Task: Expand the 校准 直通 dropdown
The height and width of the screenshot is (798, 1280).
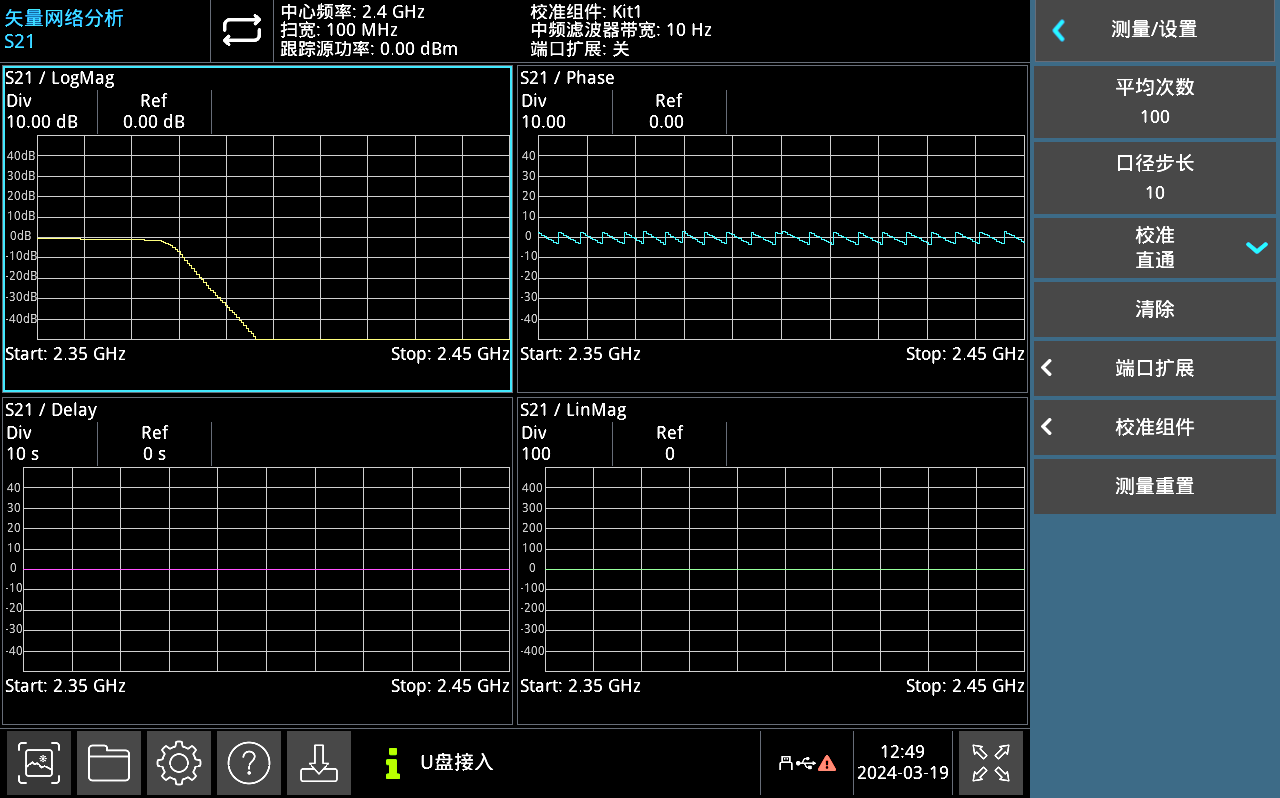Action: 1256,248
